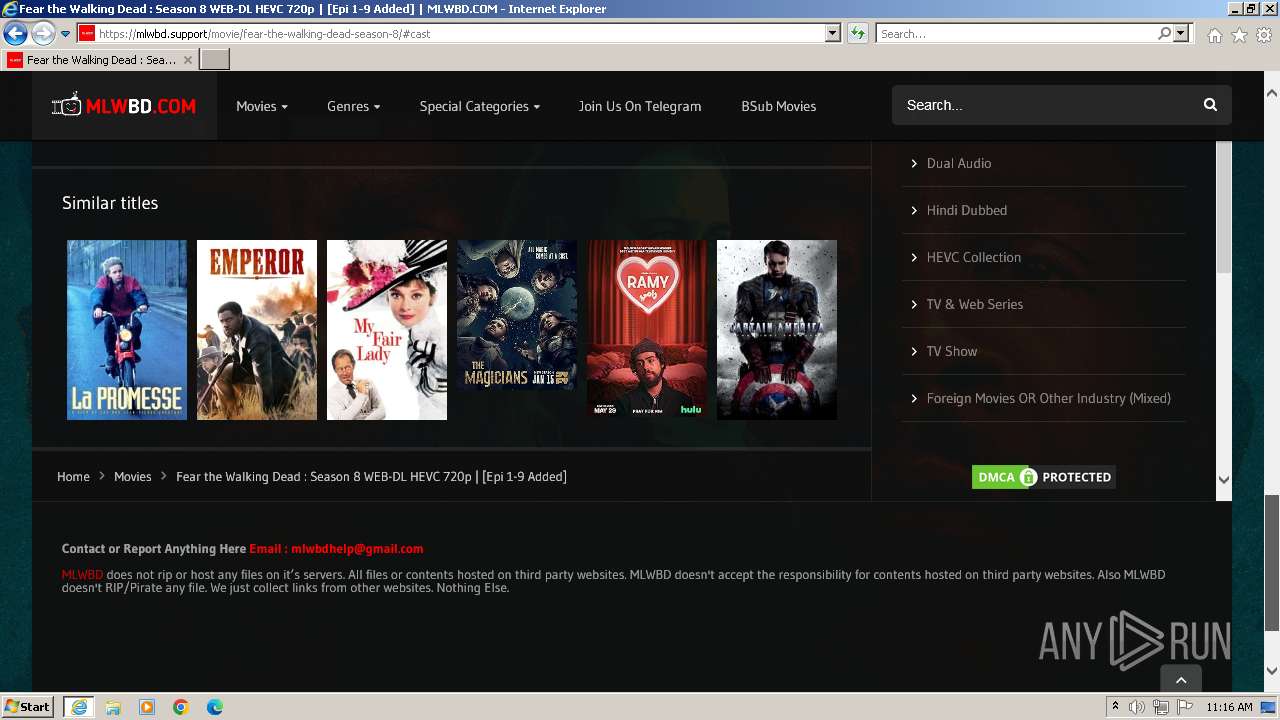1280x720 pixels.
Task: Open the My Fair Lady poster
Action: point(387,330)
